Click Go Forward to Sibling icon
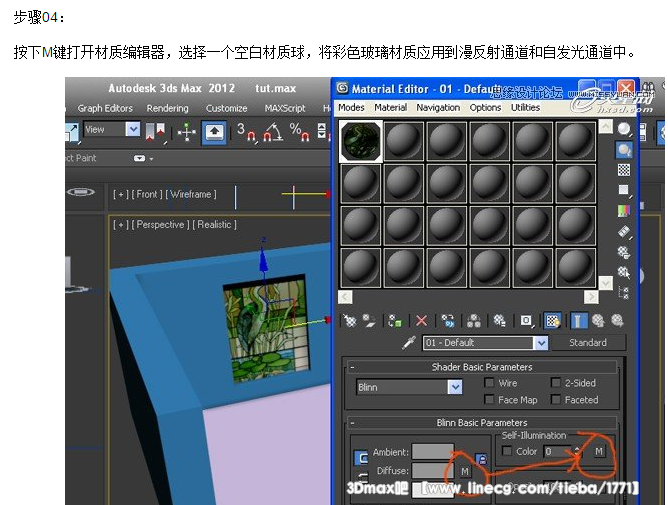Screen dimensions: 668x505 pyautogui.click(x=617, y=320)
